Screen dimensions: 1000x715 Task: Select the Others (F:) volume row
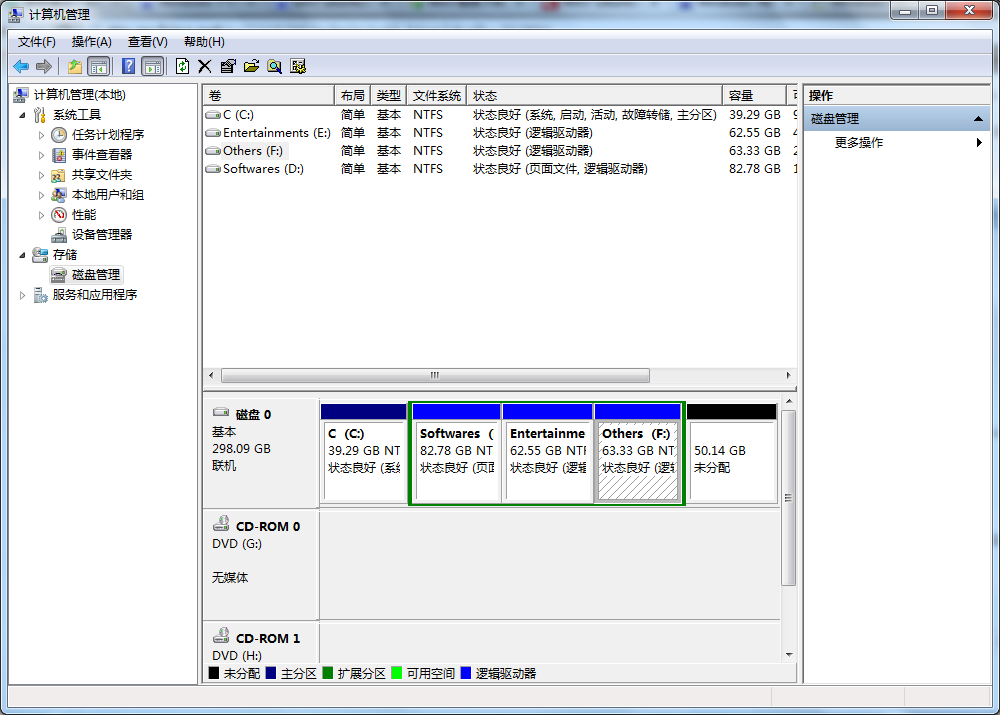pyautogui.click(x=500, y=151)
